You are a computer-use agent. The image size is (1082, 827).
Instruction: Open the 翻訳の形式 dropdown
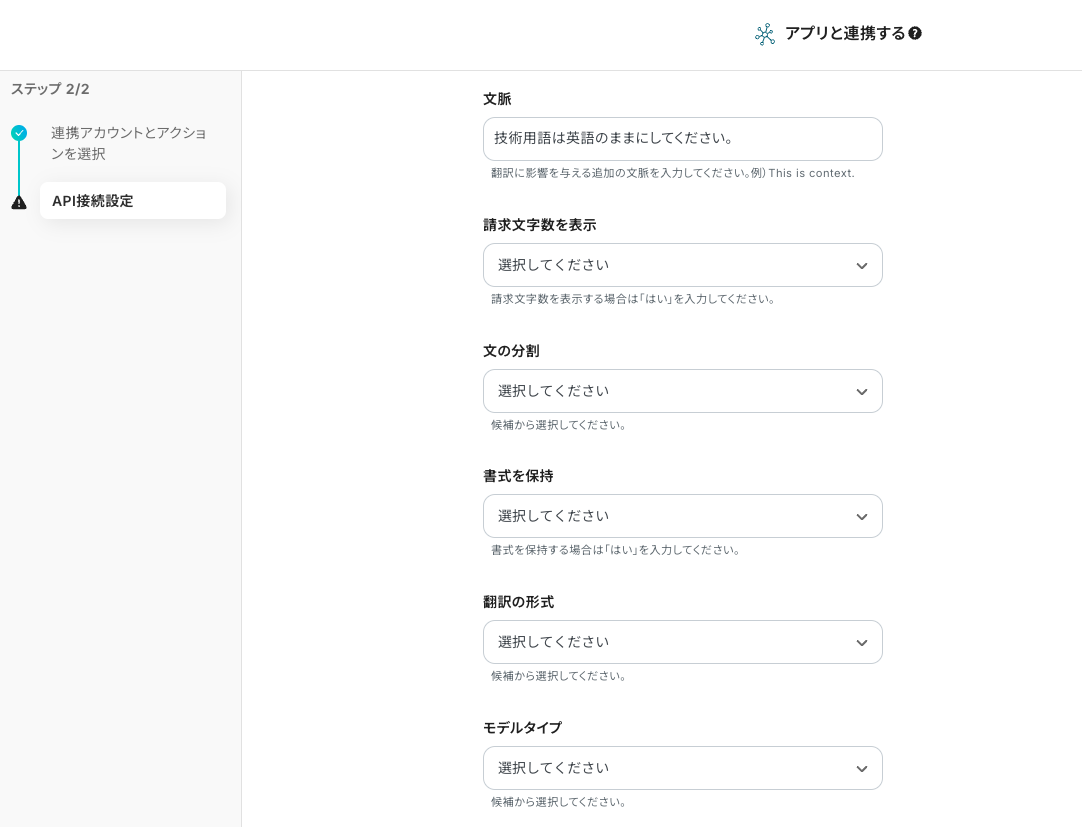point(670,643)
